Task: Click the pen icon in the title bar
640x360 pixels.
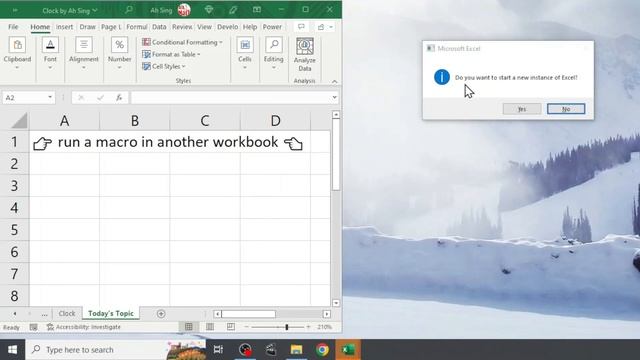Action: [233, 10]
